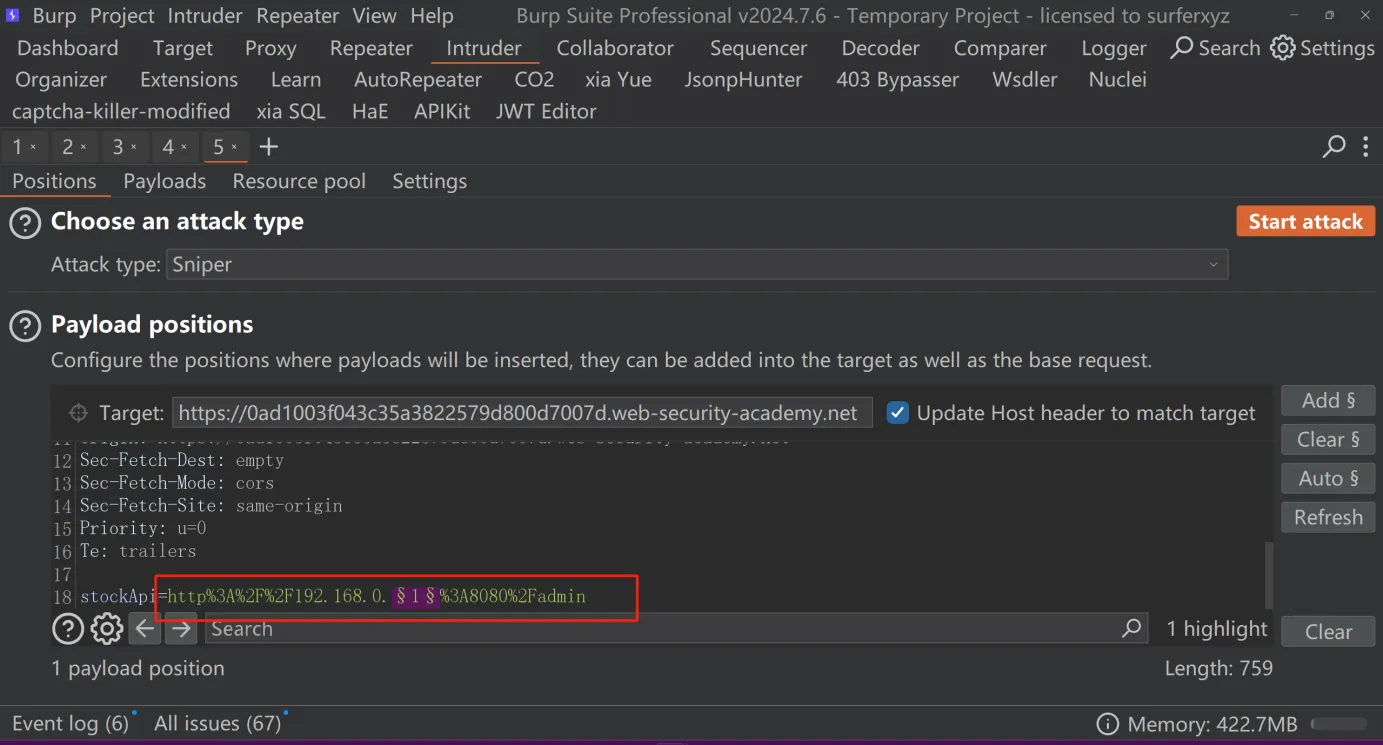Switch to the Decoder tab

881,48
